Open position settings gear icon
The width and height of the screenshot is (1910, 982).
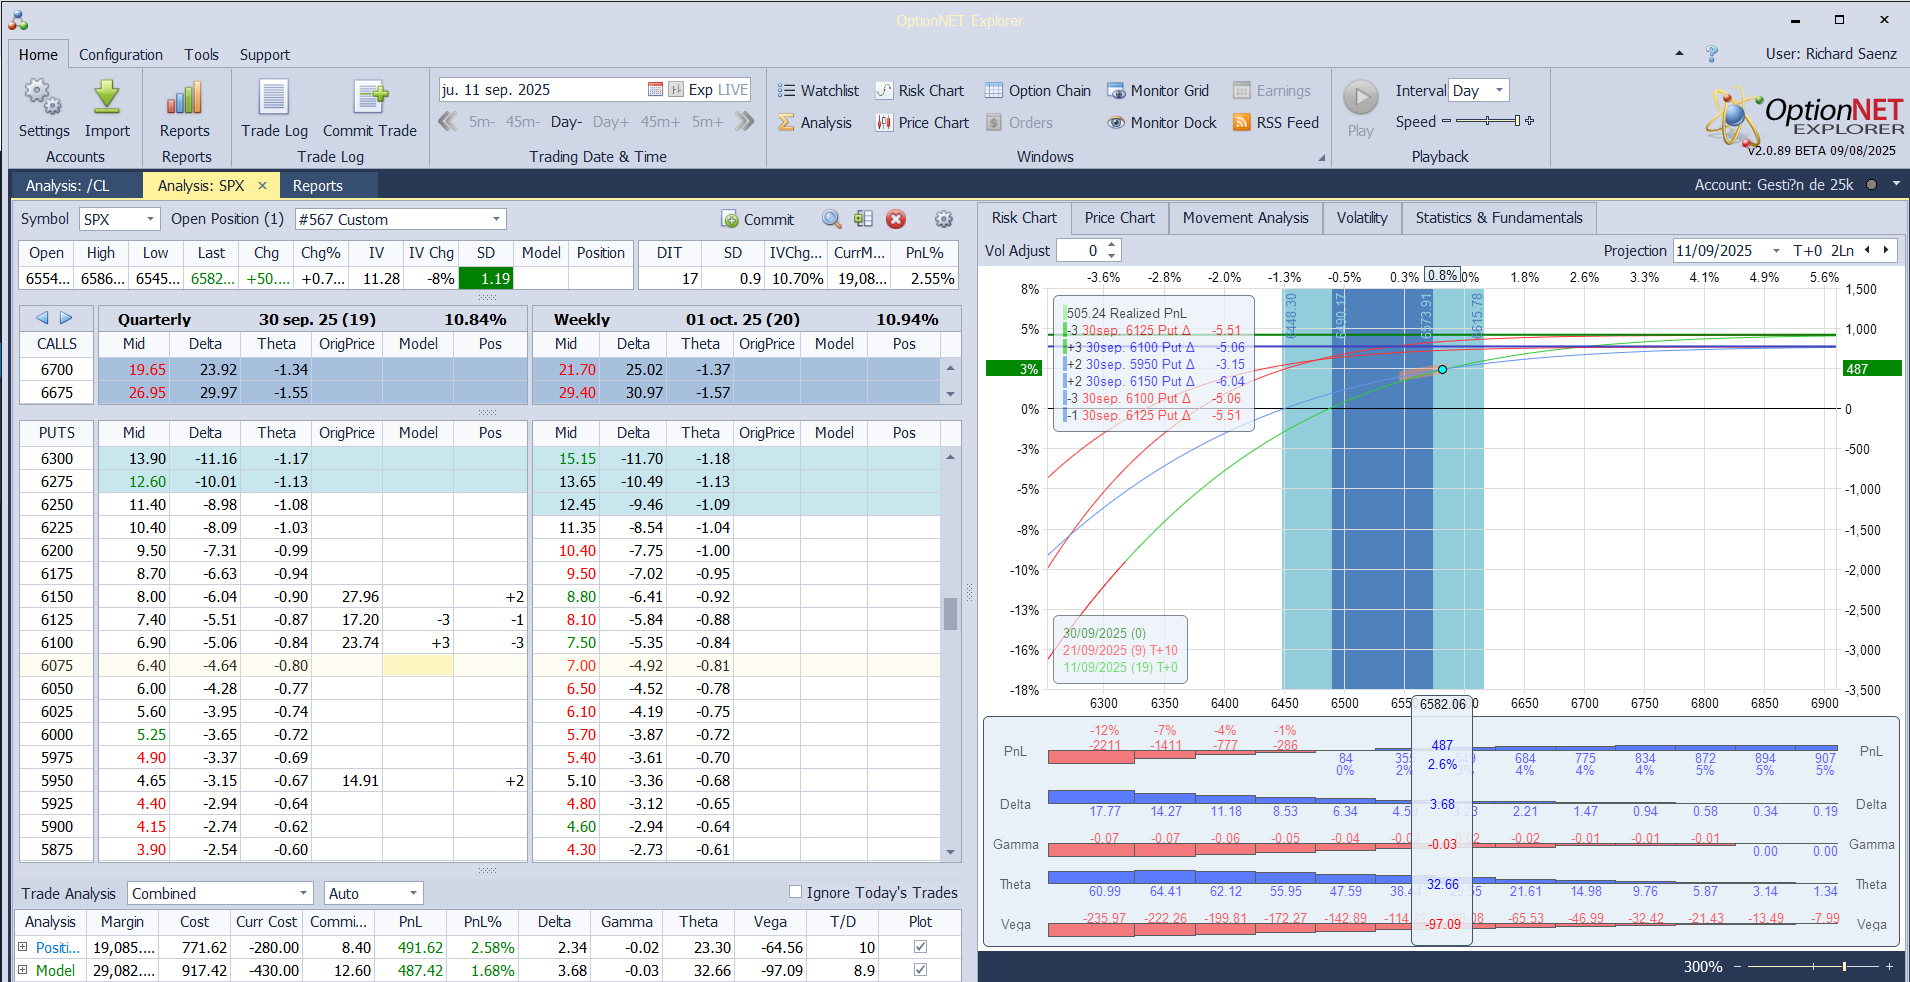943,219
